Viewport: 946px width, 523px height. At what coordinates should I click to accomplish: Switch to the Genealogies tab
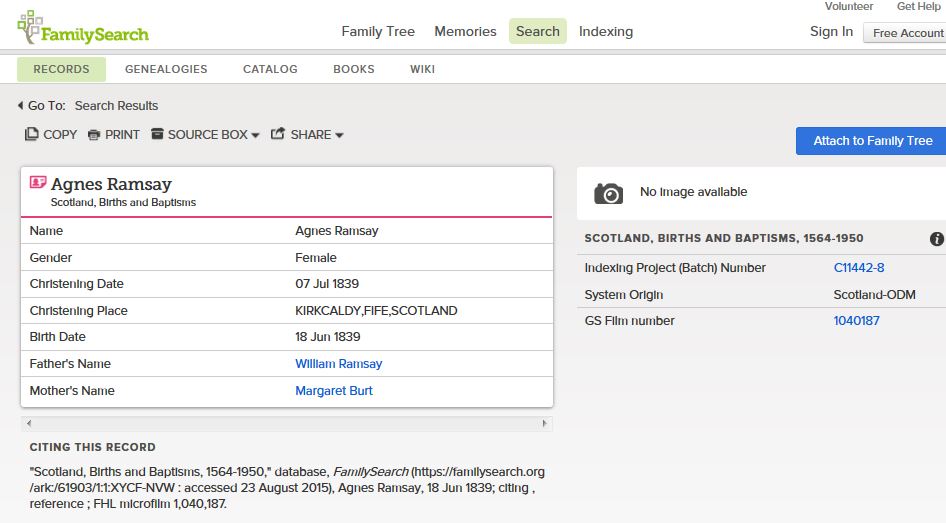[166, 69]
